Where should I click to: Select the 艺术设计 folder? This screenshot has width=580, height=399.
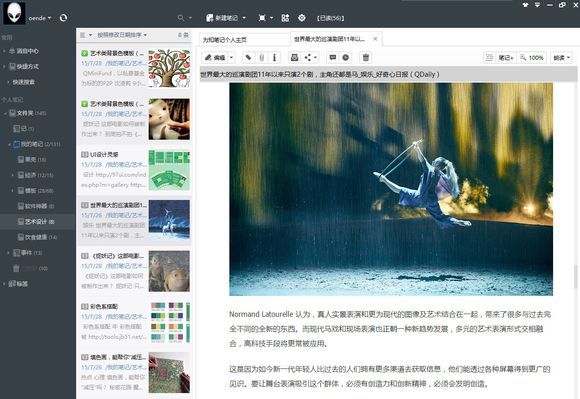[x=38, y=222]
